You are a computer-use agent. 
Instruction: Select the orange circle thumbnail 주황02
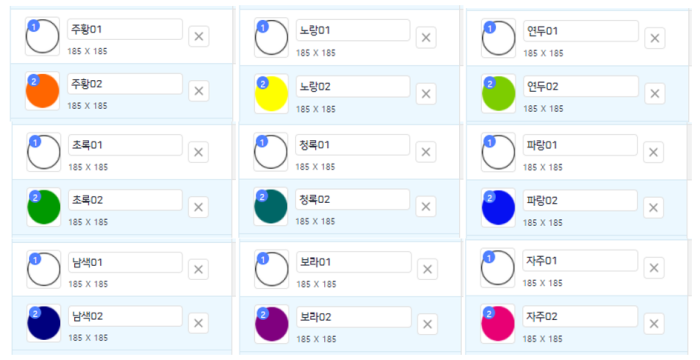(42, 91)
